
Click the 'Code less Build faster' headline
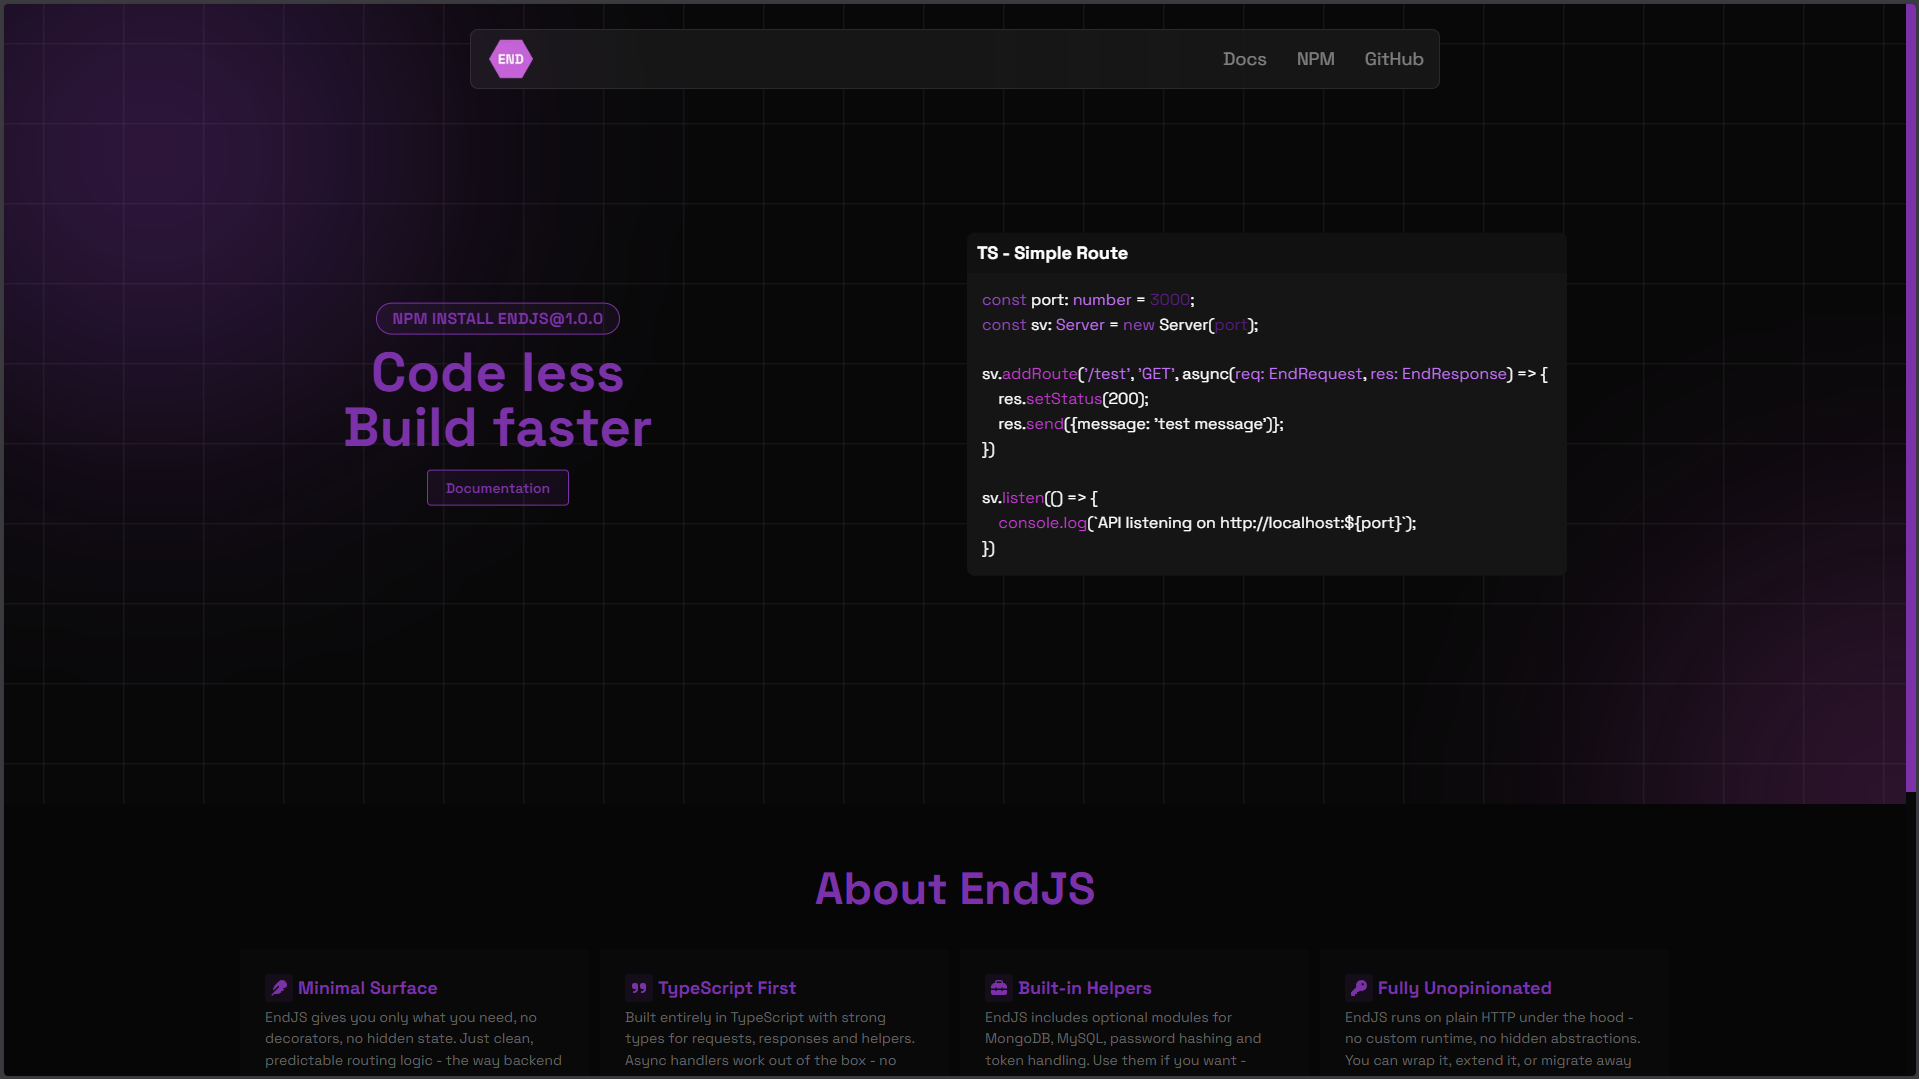coord(497,400)
